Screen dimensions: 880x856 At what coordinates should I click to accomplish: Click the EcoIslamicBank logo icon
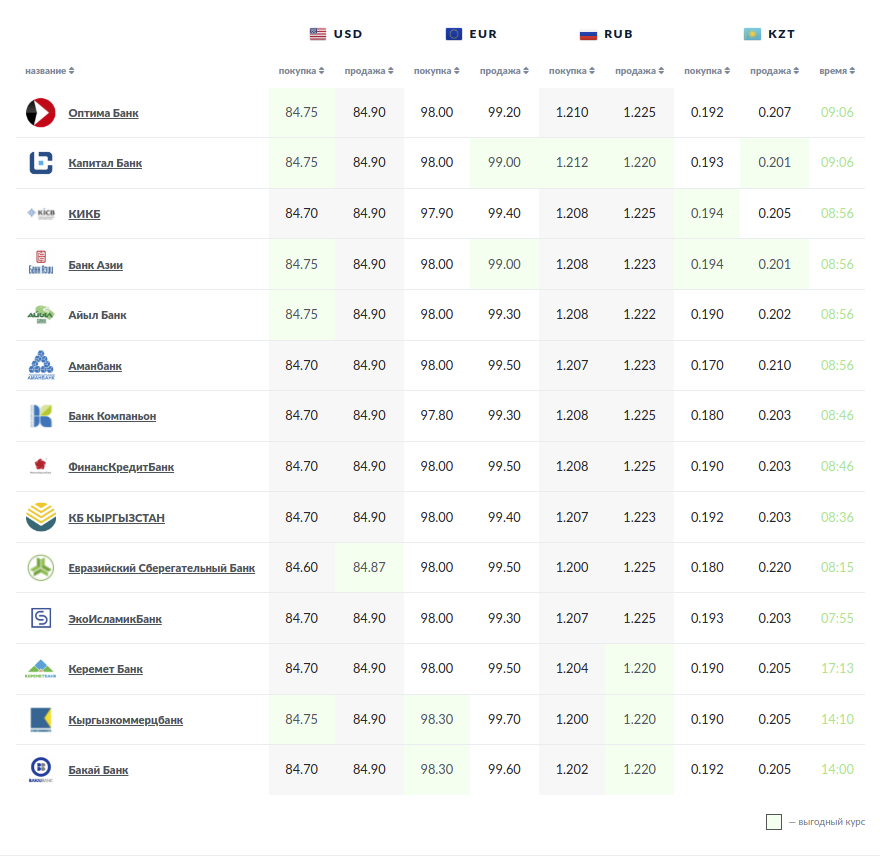[x=40, y=619]
